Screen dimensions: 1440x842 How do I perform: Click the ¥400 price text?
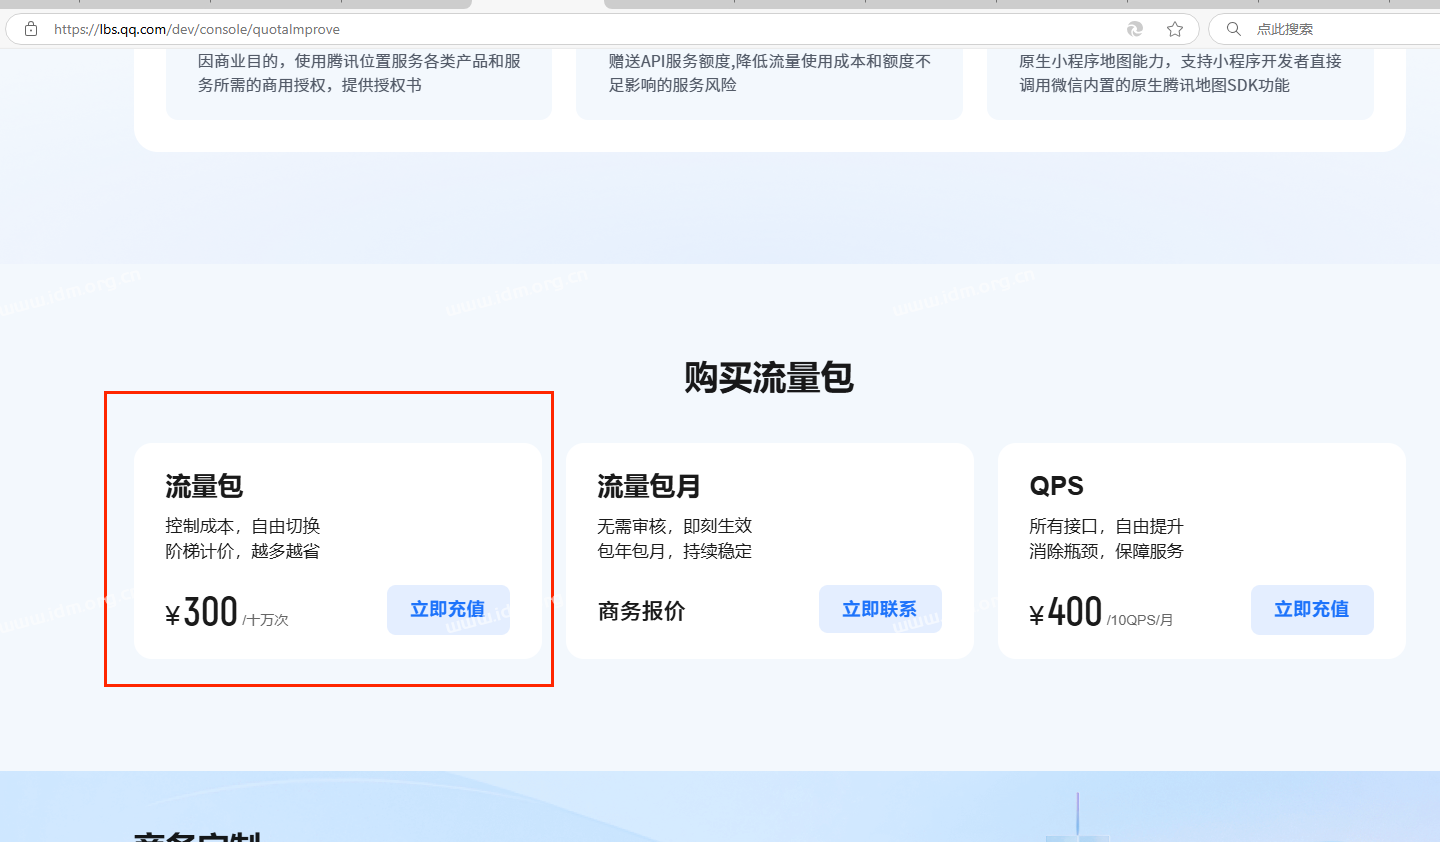click(x=1065, y=611)
